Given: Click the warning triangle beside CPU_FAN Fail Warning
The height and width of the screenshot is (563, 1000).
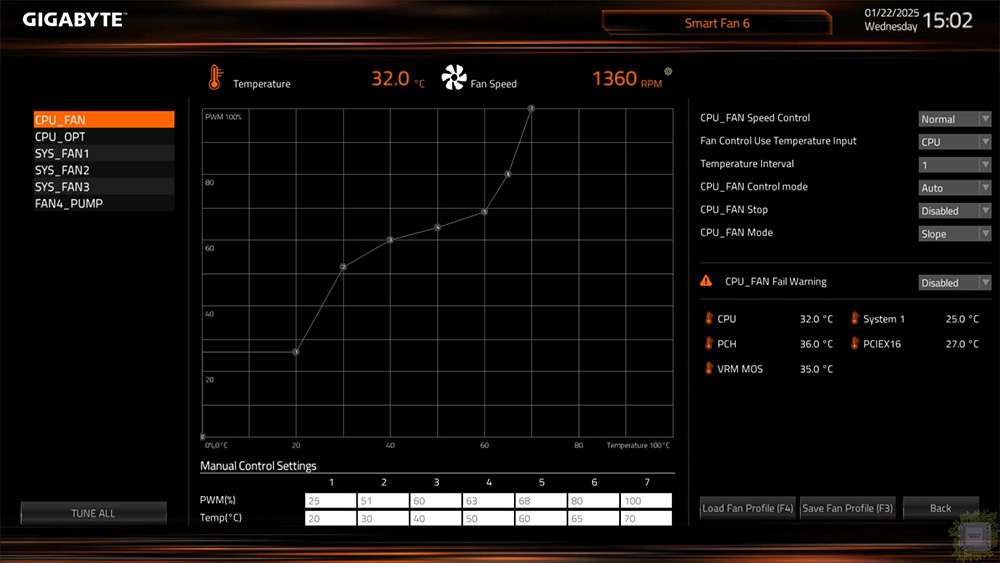Looking at the screenshot, I should [706, 281].
